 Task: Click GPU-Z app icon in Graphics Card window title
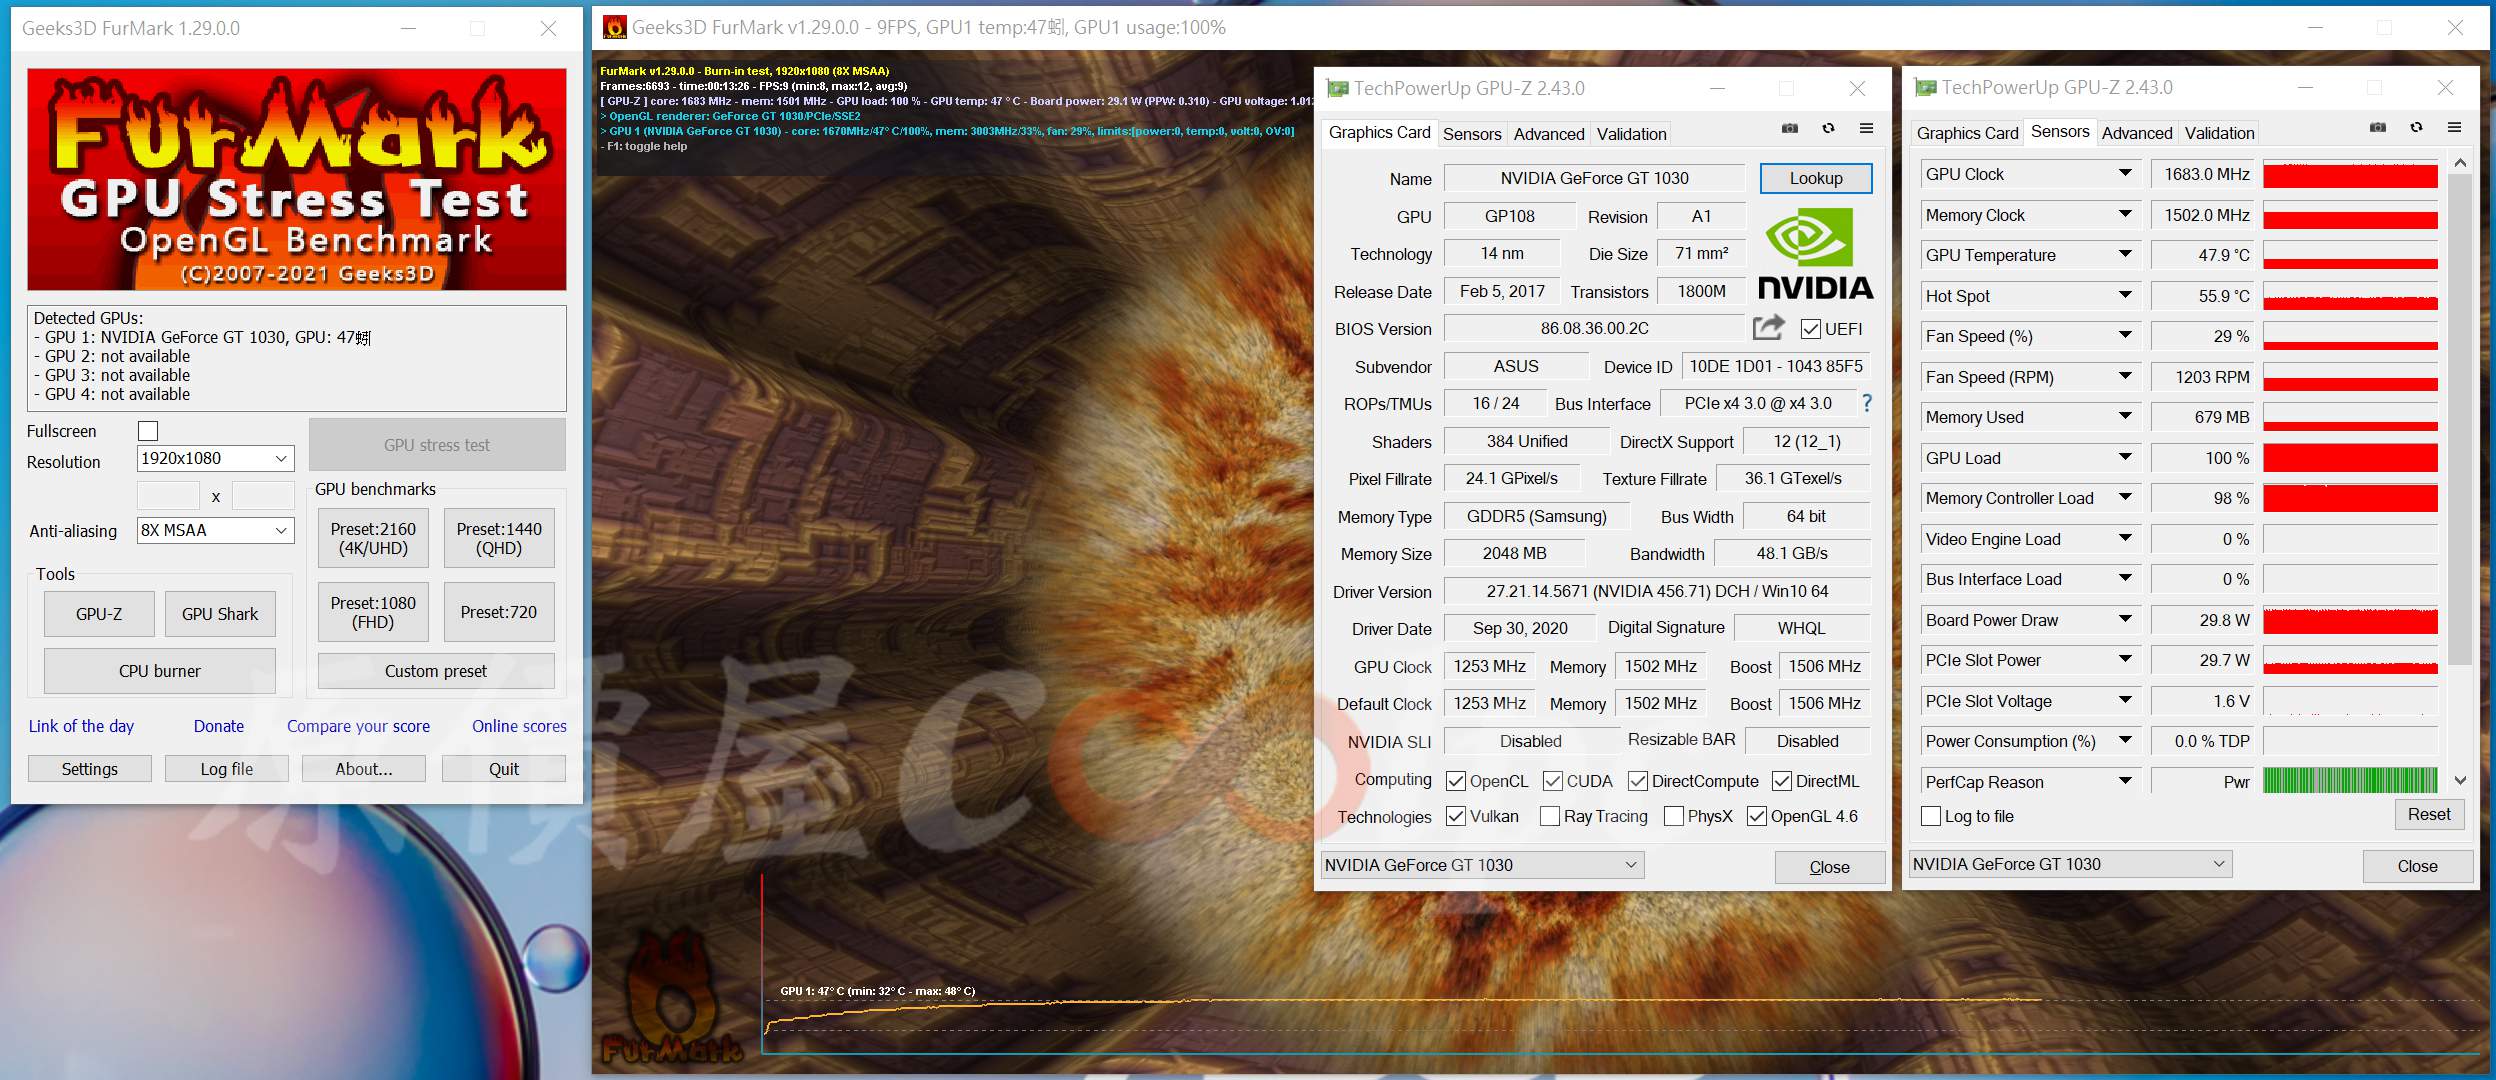[1337, 88]
